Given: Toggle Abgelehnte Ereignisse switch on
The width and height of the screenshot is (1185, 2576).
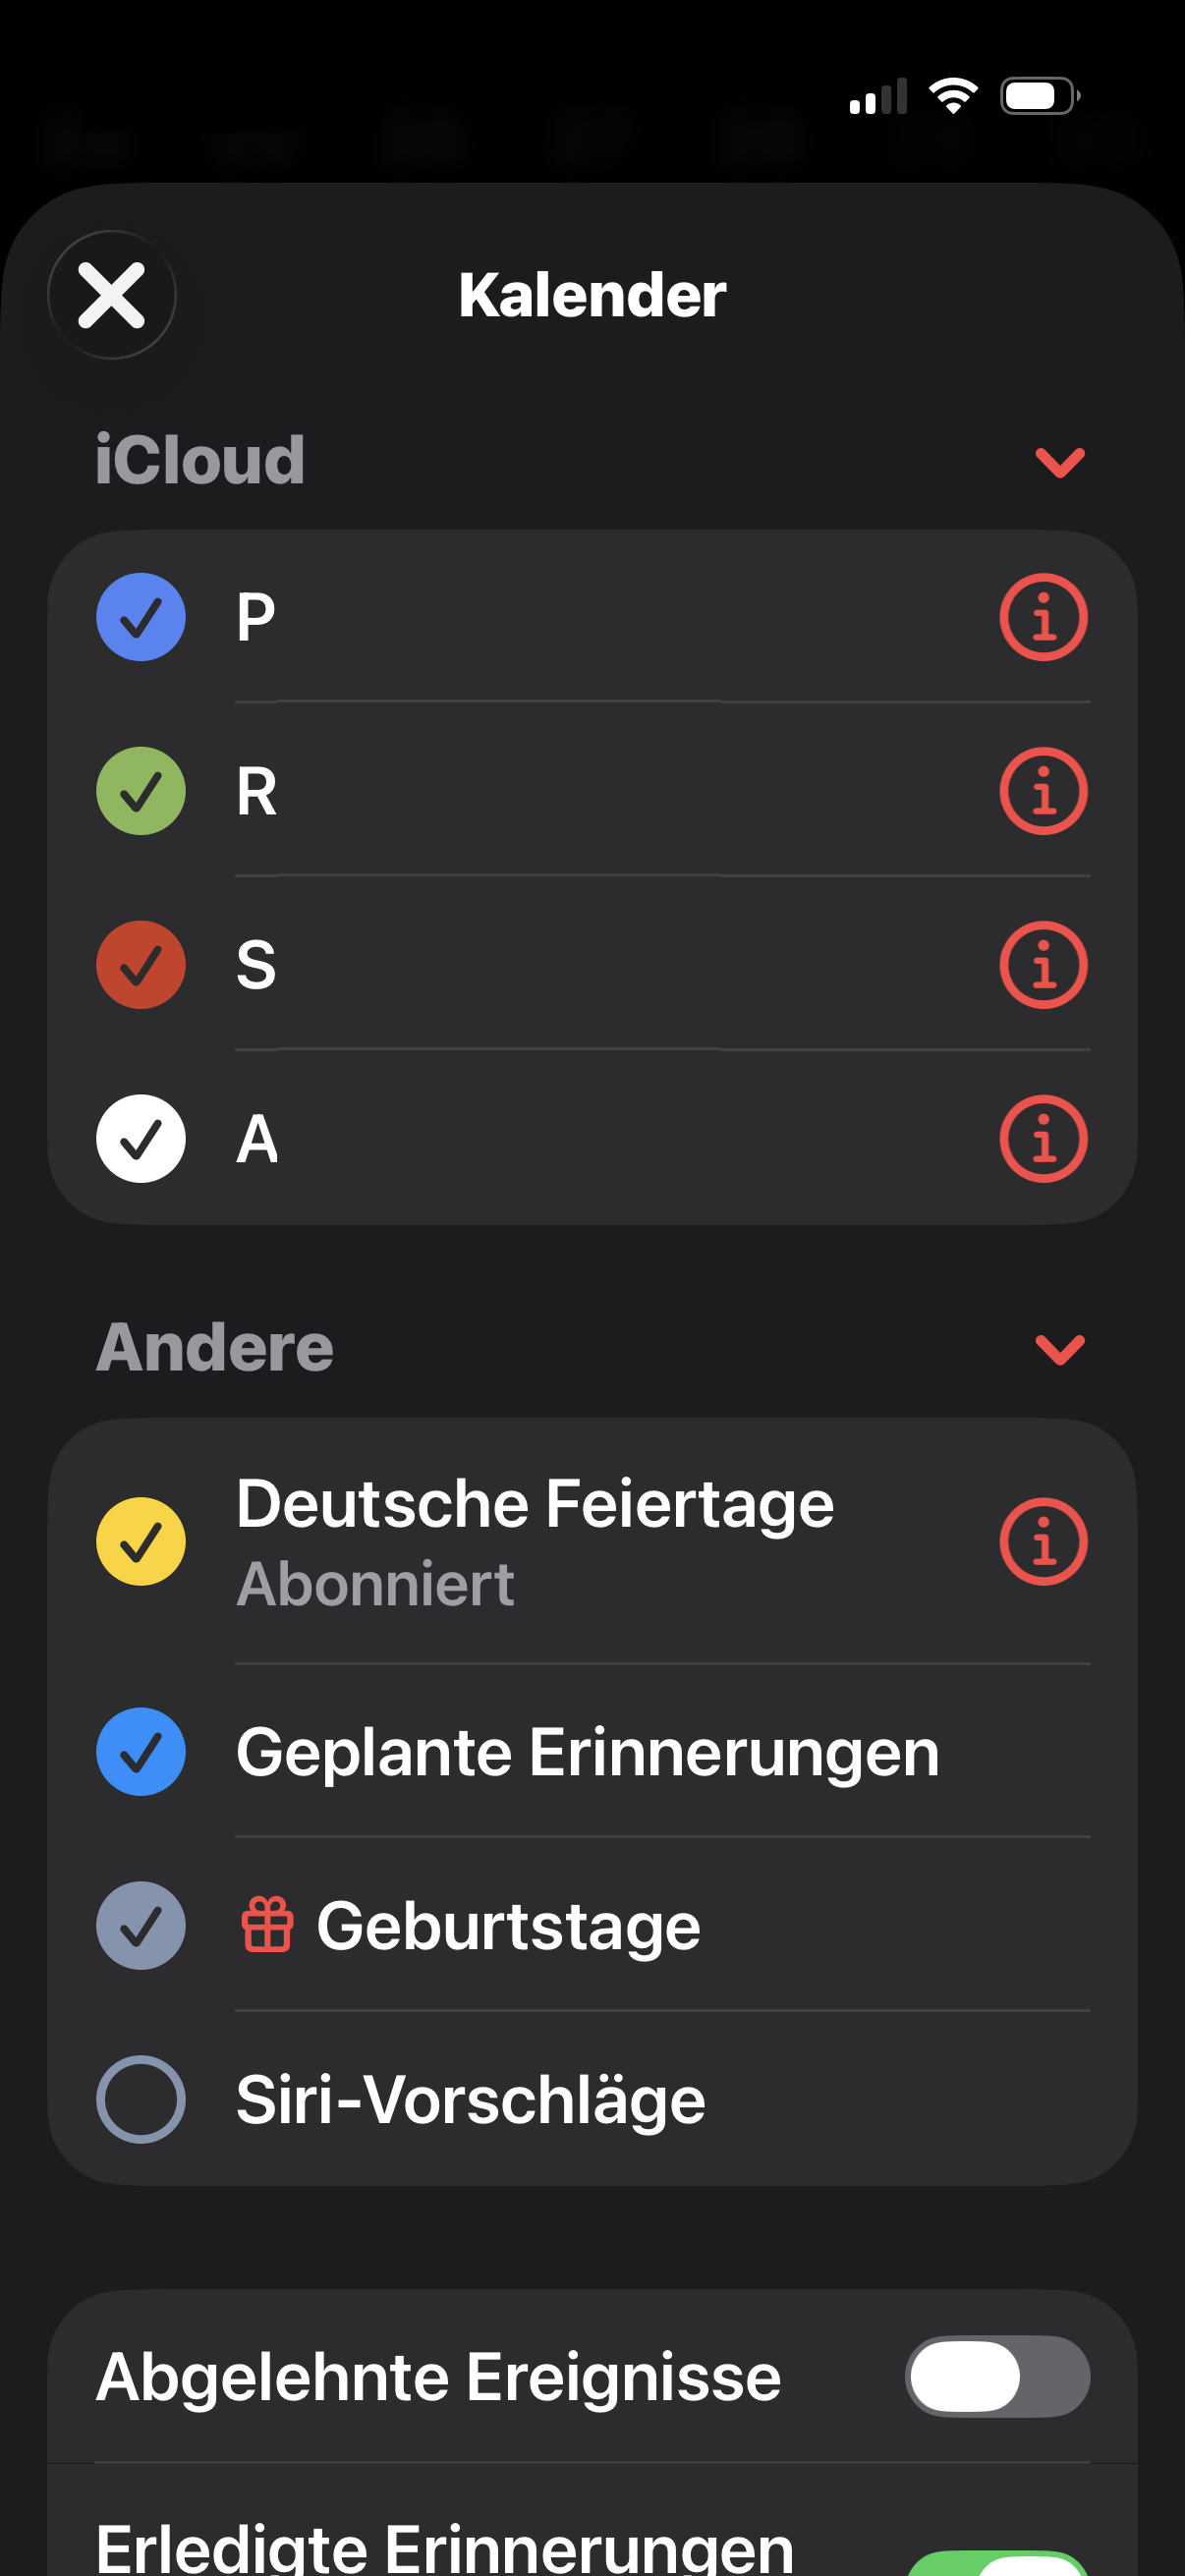Looking at the screenshot, I should pyautogui.click(x=997, y=2376).
